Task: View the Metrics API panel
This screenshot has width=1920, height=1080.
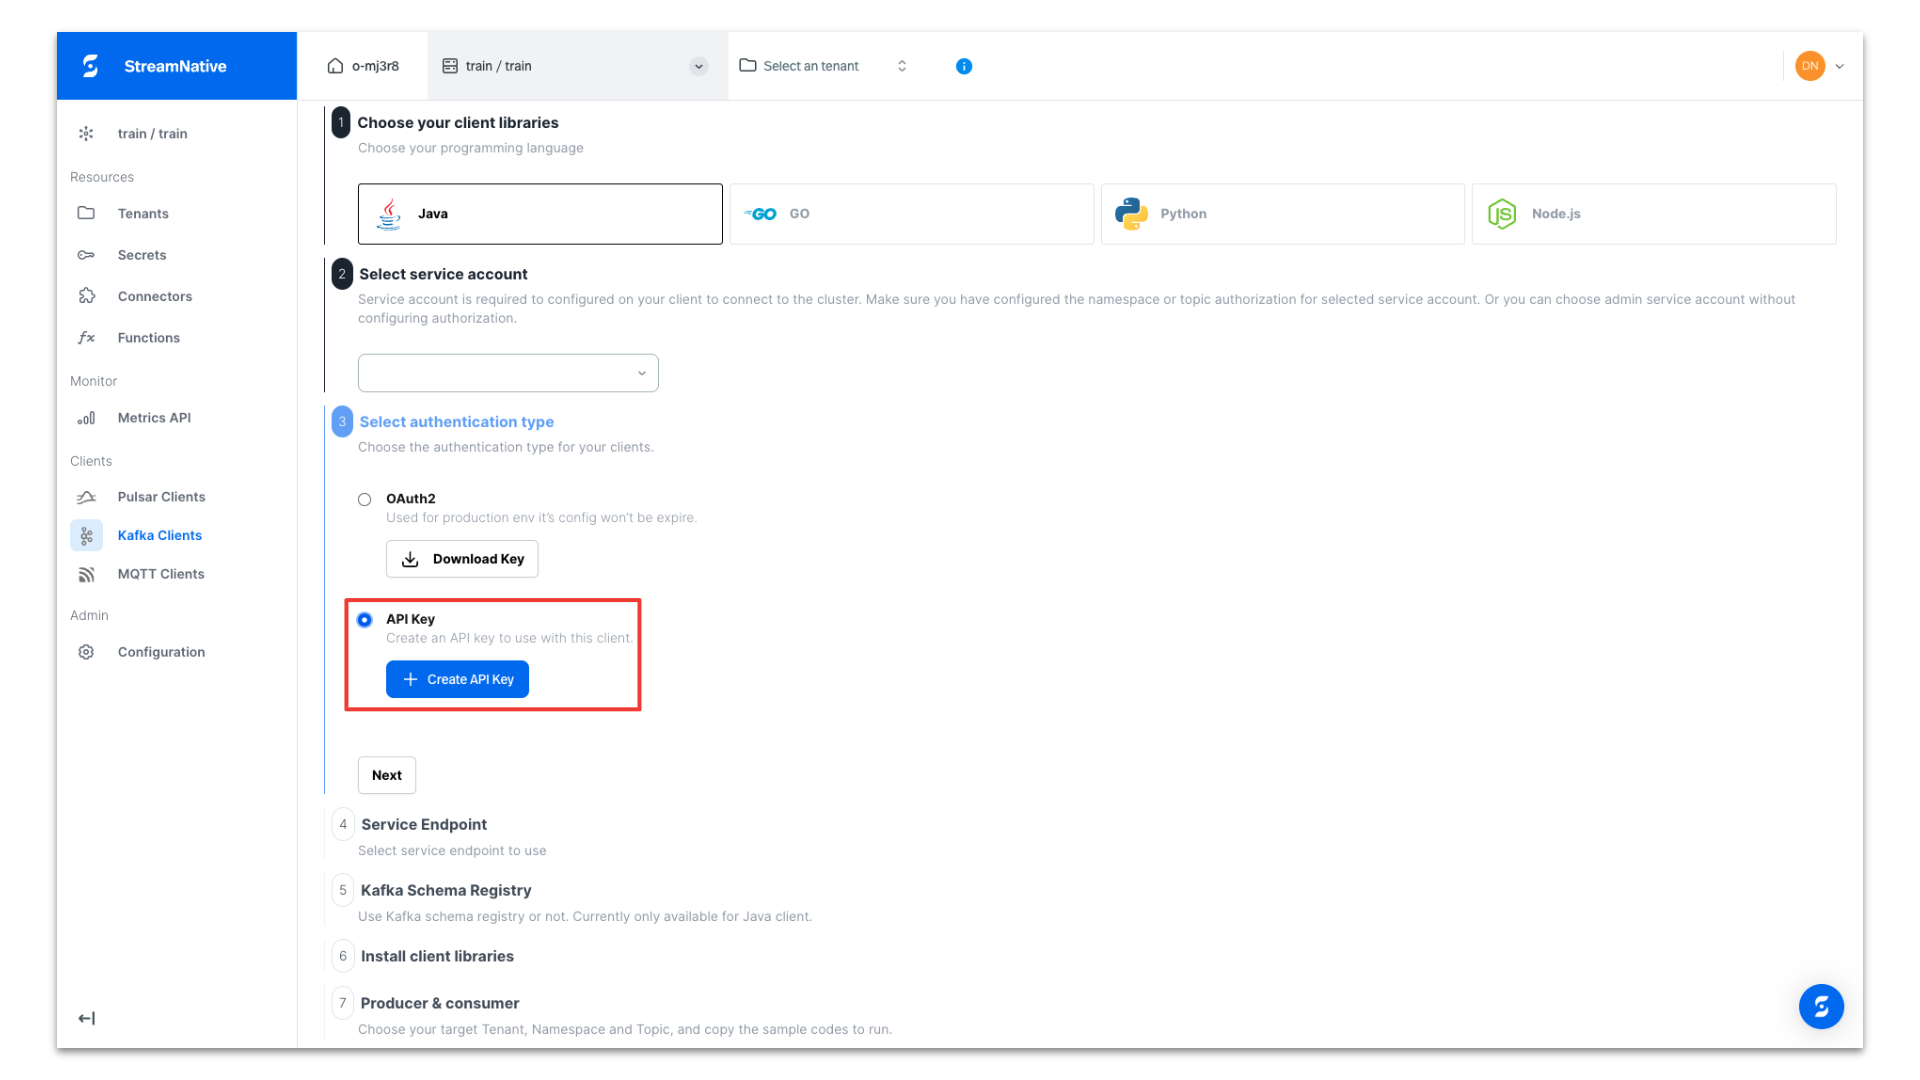Action: click(154, 418)
